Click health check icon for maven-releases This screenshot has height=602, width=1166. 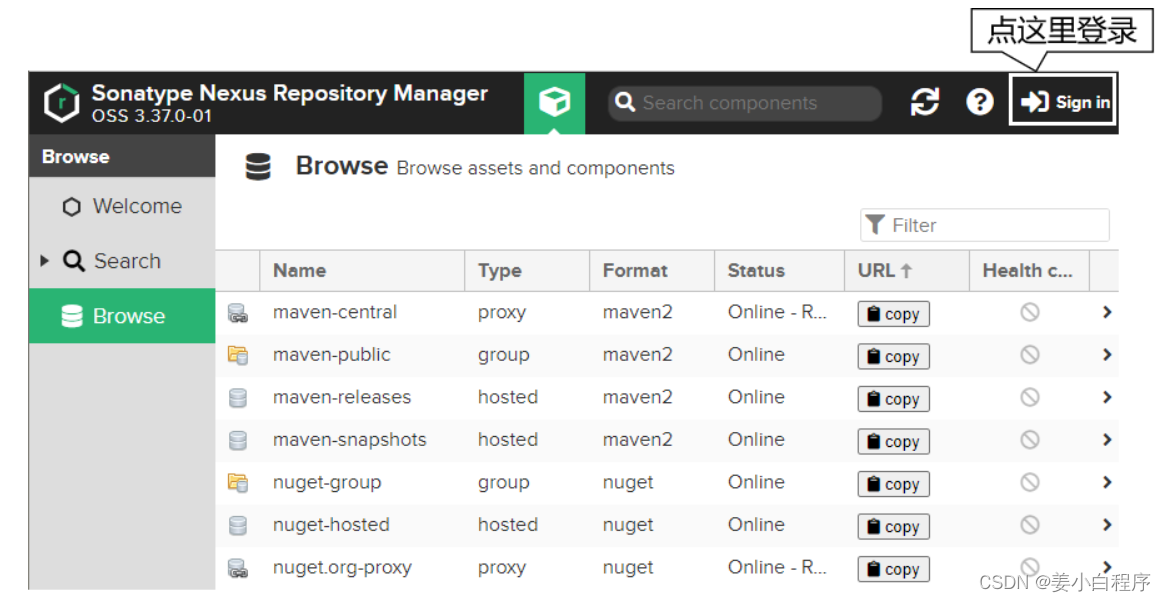pos(1029,397)
